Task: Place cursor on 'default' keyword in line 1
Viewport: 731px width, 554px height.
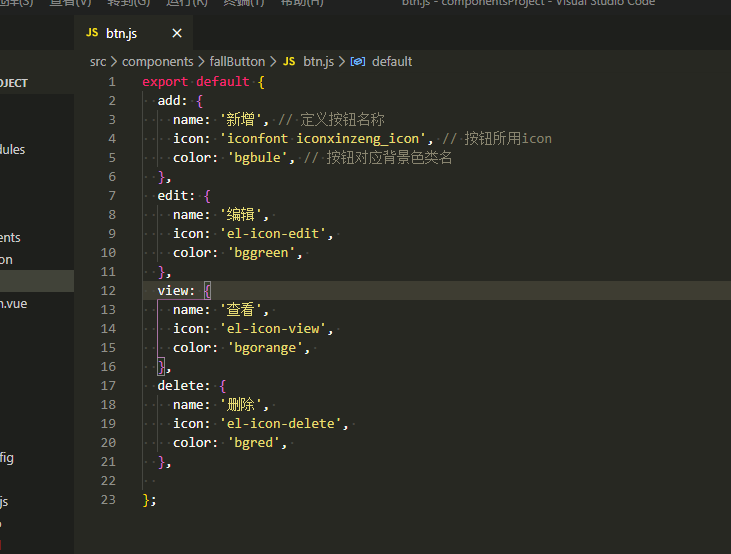Action: 222,82
